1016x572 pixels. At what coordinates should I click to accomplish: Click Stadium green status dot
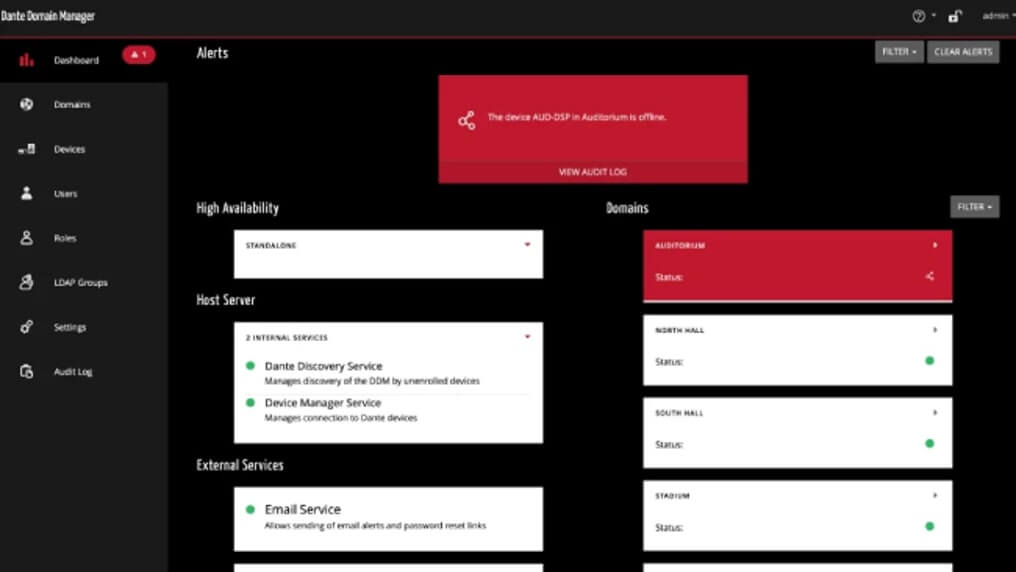[x=930, y=527]
